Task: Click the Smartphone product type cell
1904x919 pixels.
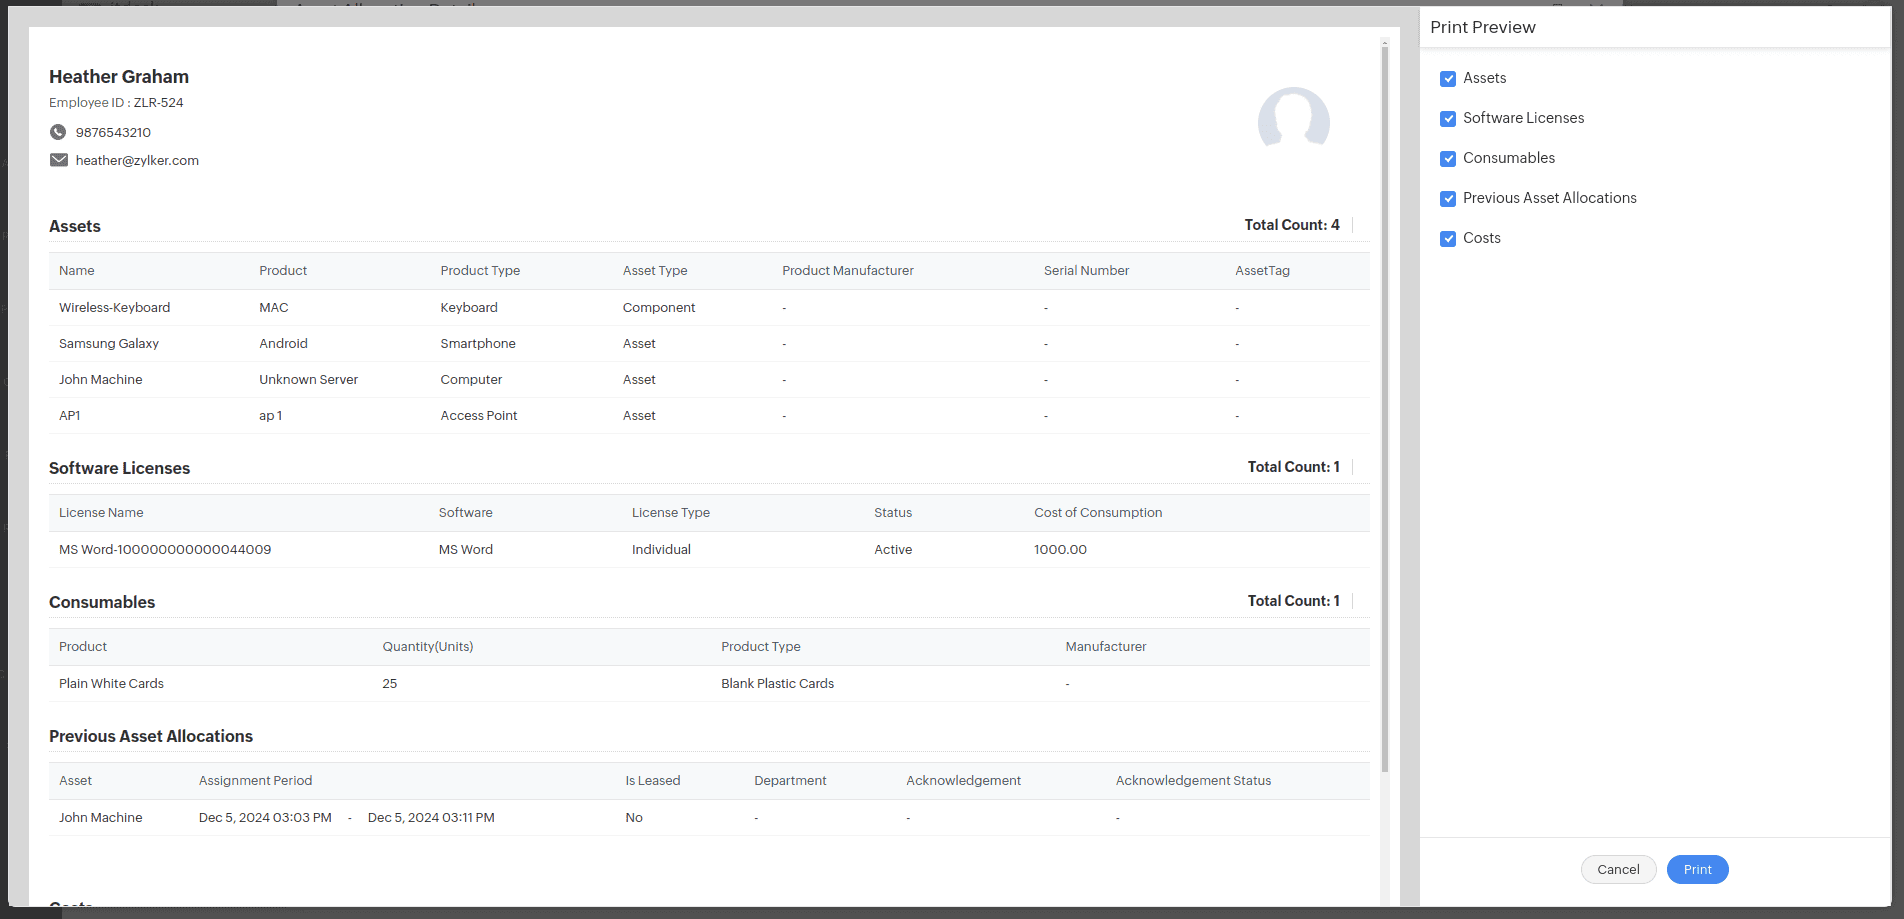Action: pos(478,343)
